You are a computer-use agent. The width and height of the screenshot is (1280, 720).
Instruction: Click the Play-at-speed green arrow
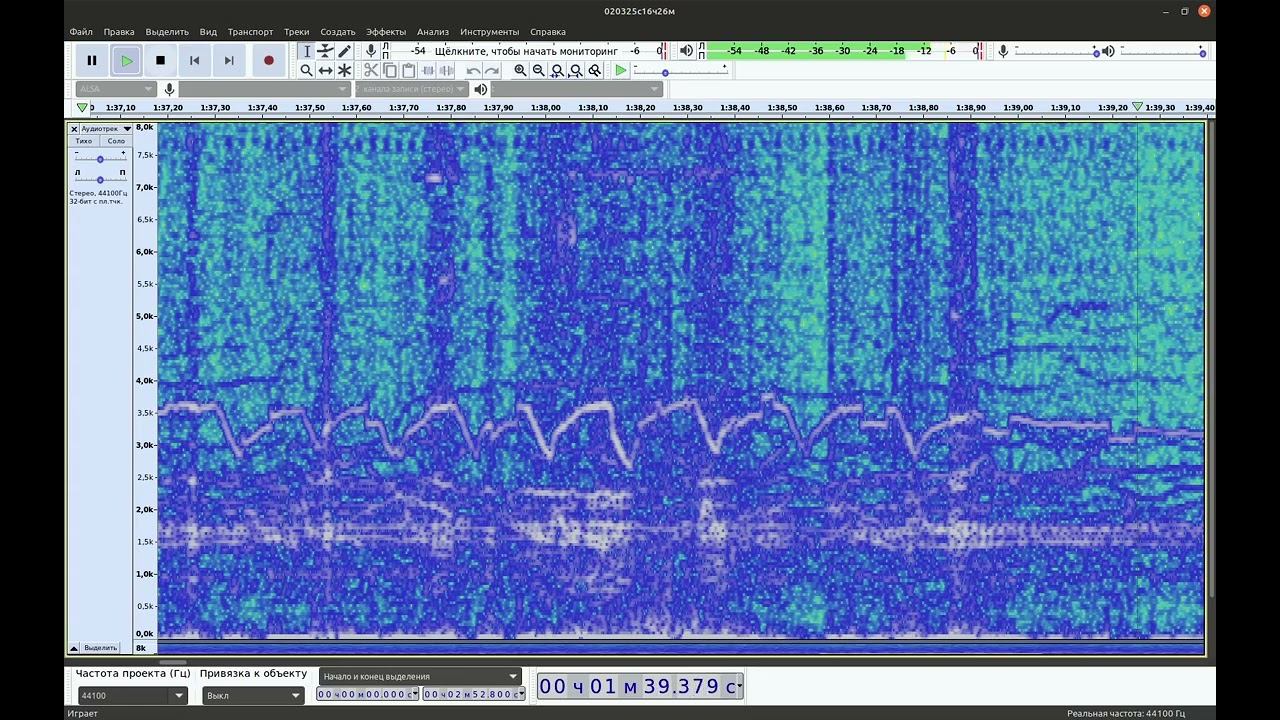pos(621,70)
